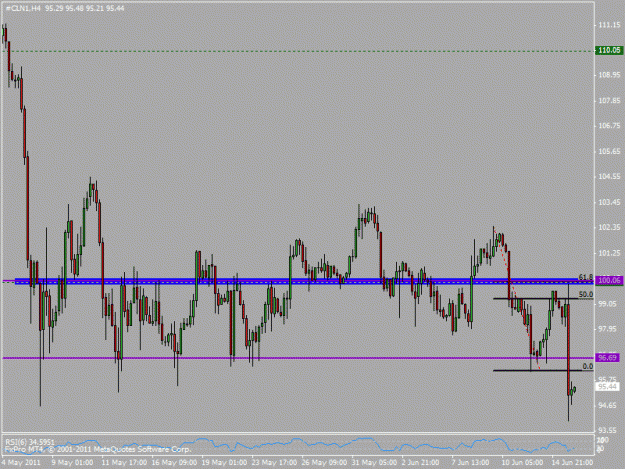
Task: Click the 107.85 price scale value
Action: point(609,100)
